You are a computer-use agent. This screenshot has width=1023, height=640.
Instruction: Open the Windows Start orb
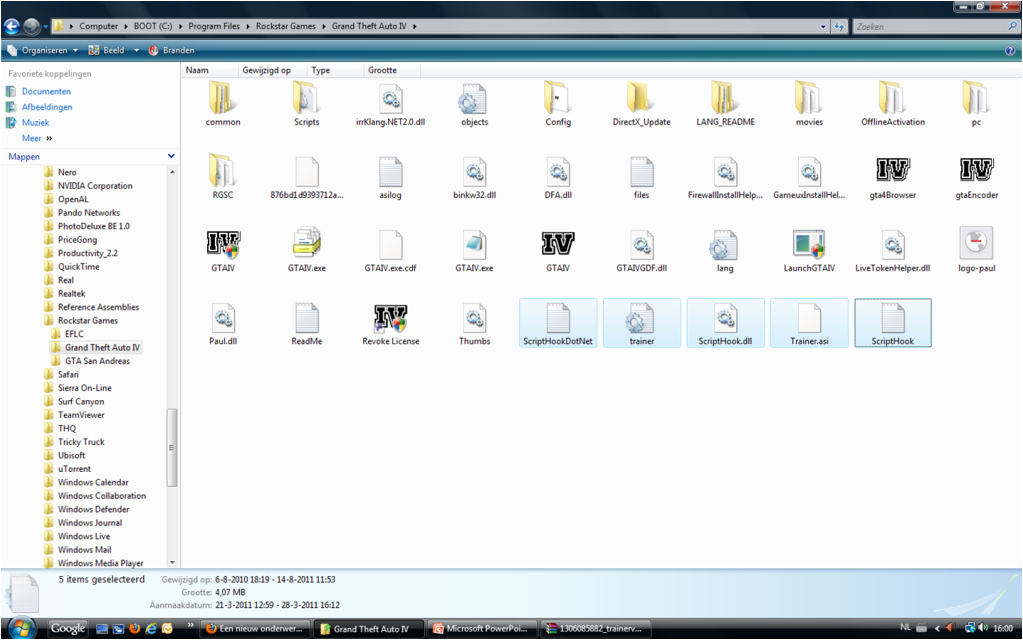click(22, 628)
